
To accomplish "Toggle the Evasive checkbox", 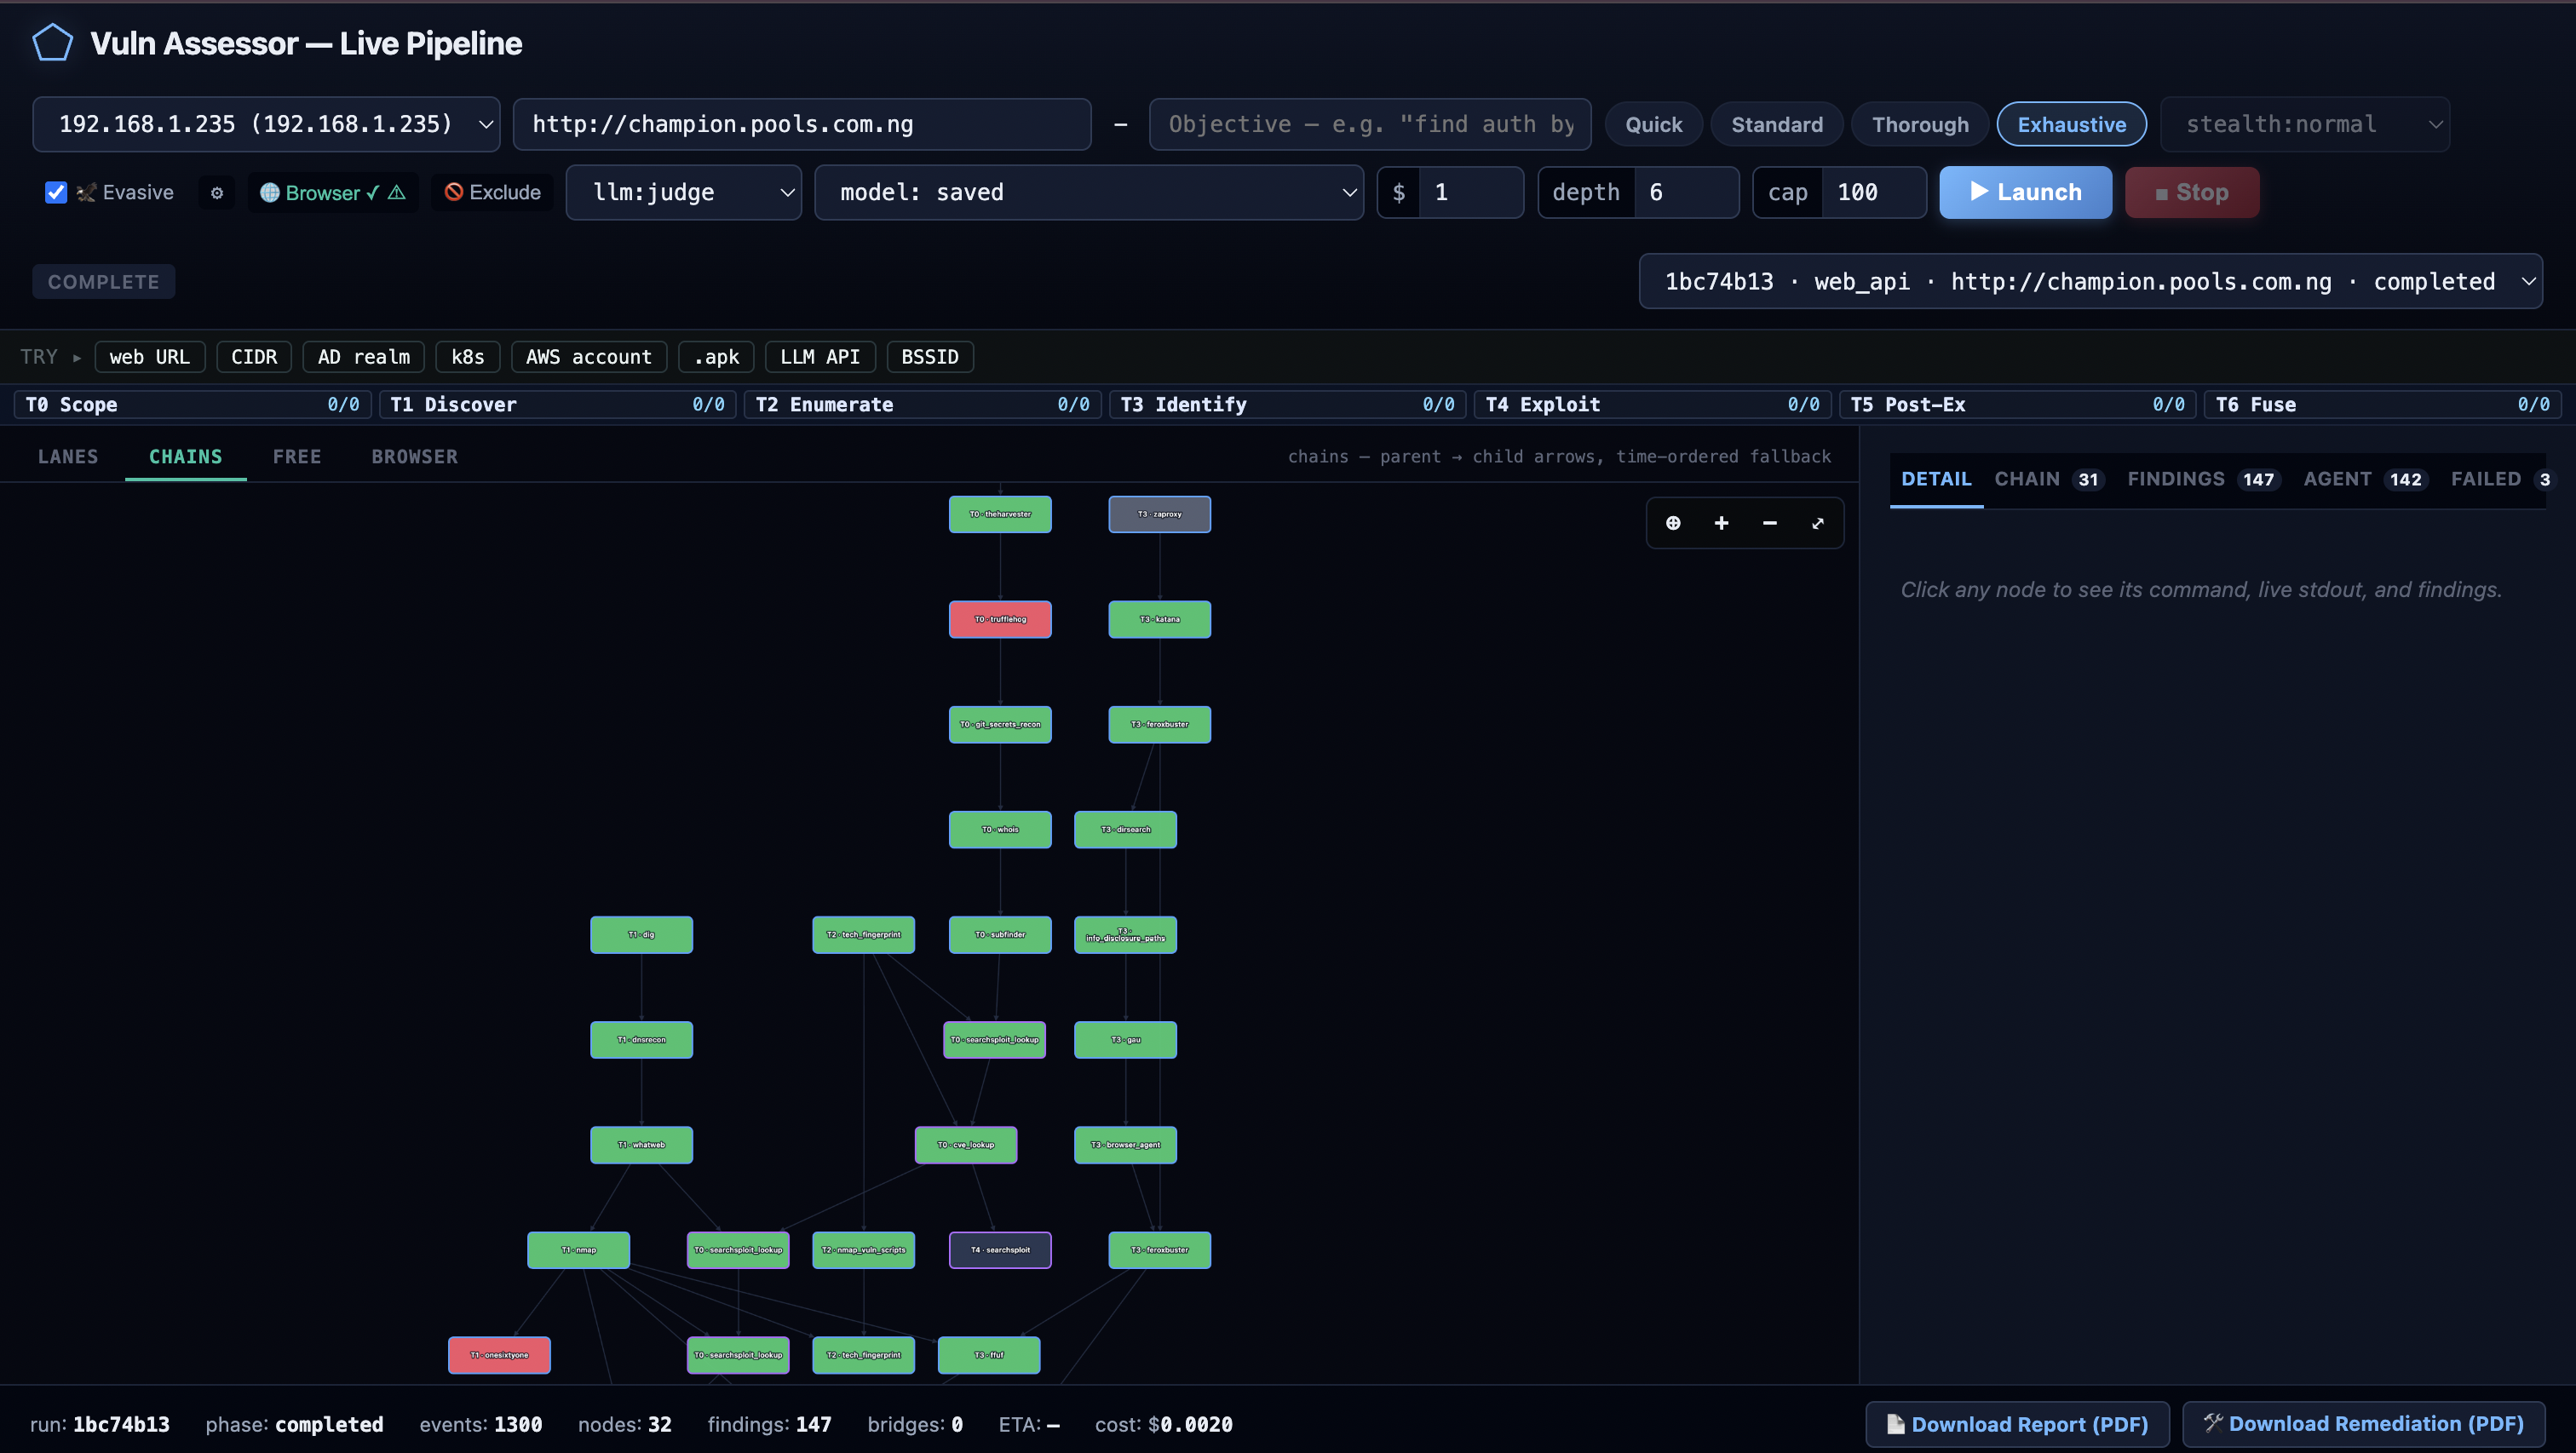I will [56, 192].
